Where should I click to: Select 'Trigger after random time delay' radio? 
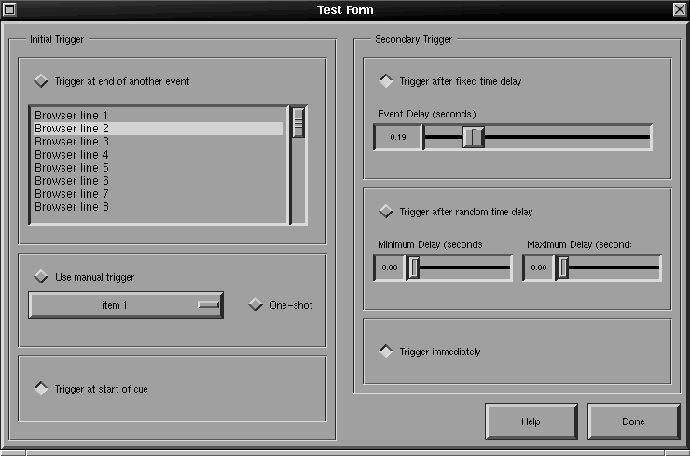pyautogui.click(x=386, y=211)
